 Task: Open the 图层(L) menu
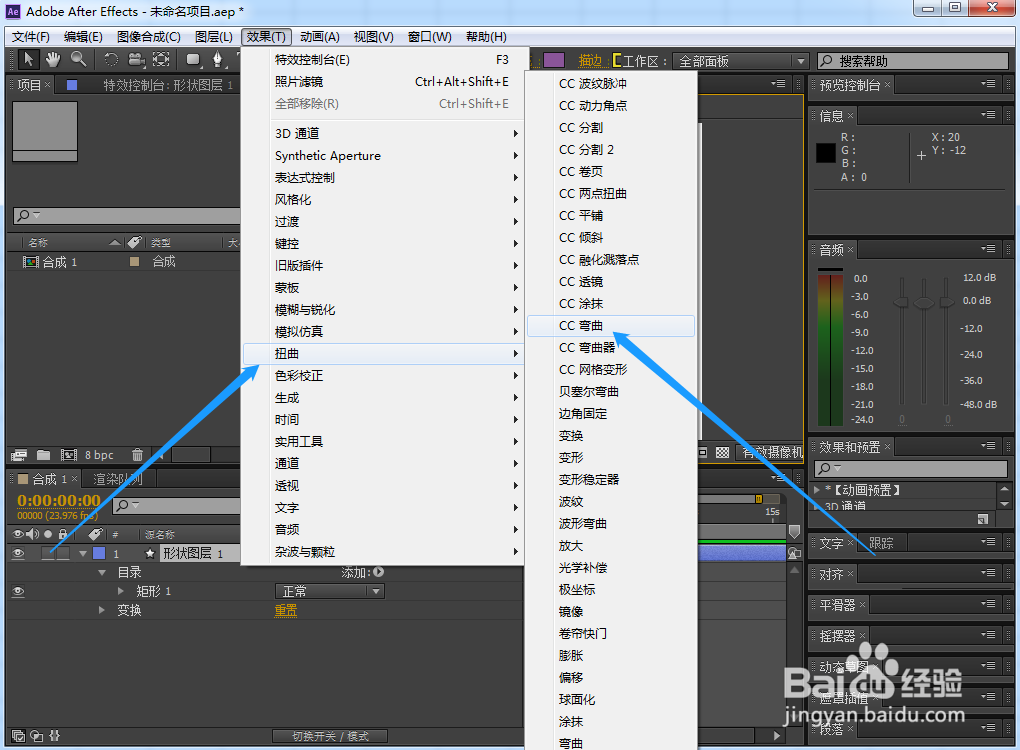[x=213, y=36]
